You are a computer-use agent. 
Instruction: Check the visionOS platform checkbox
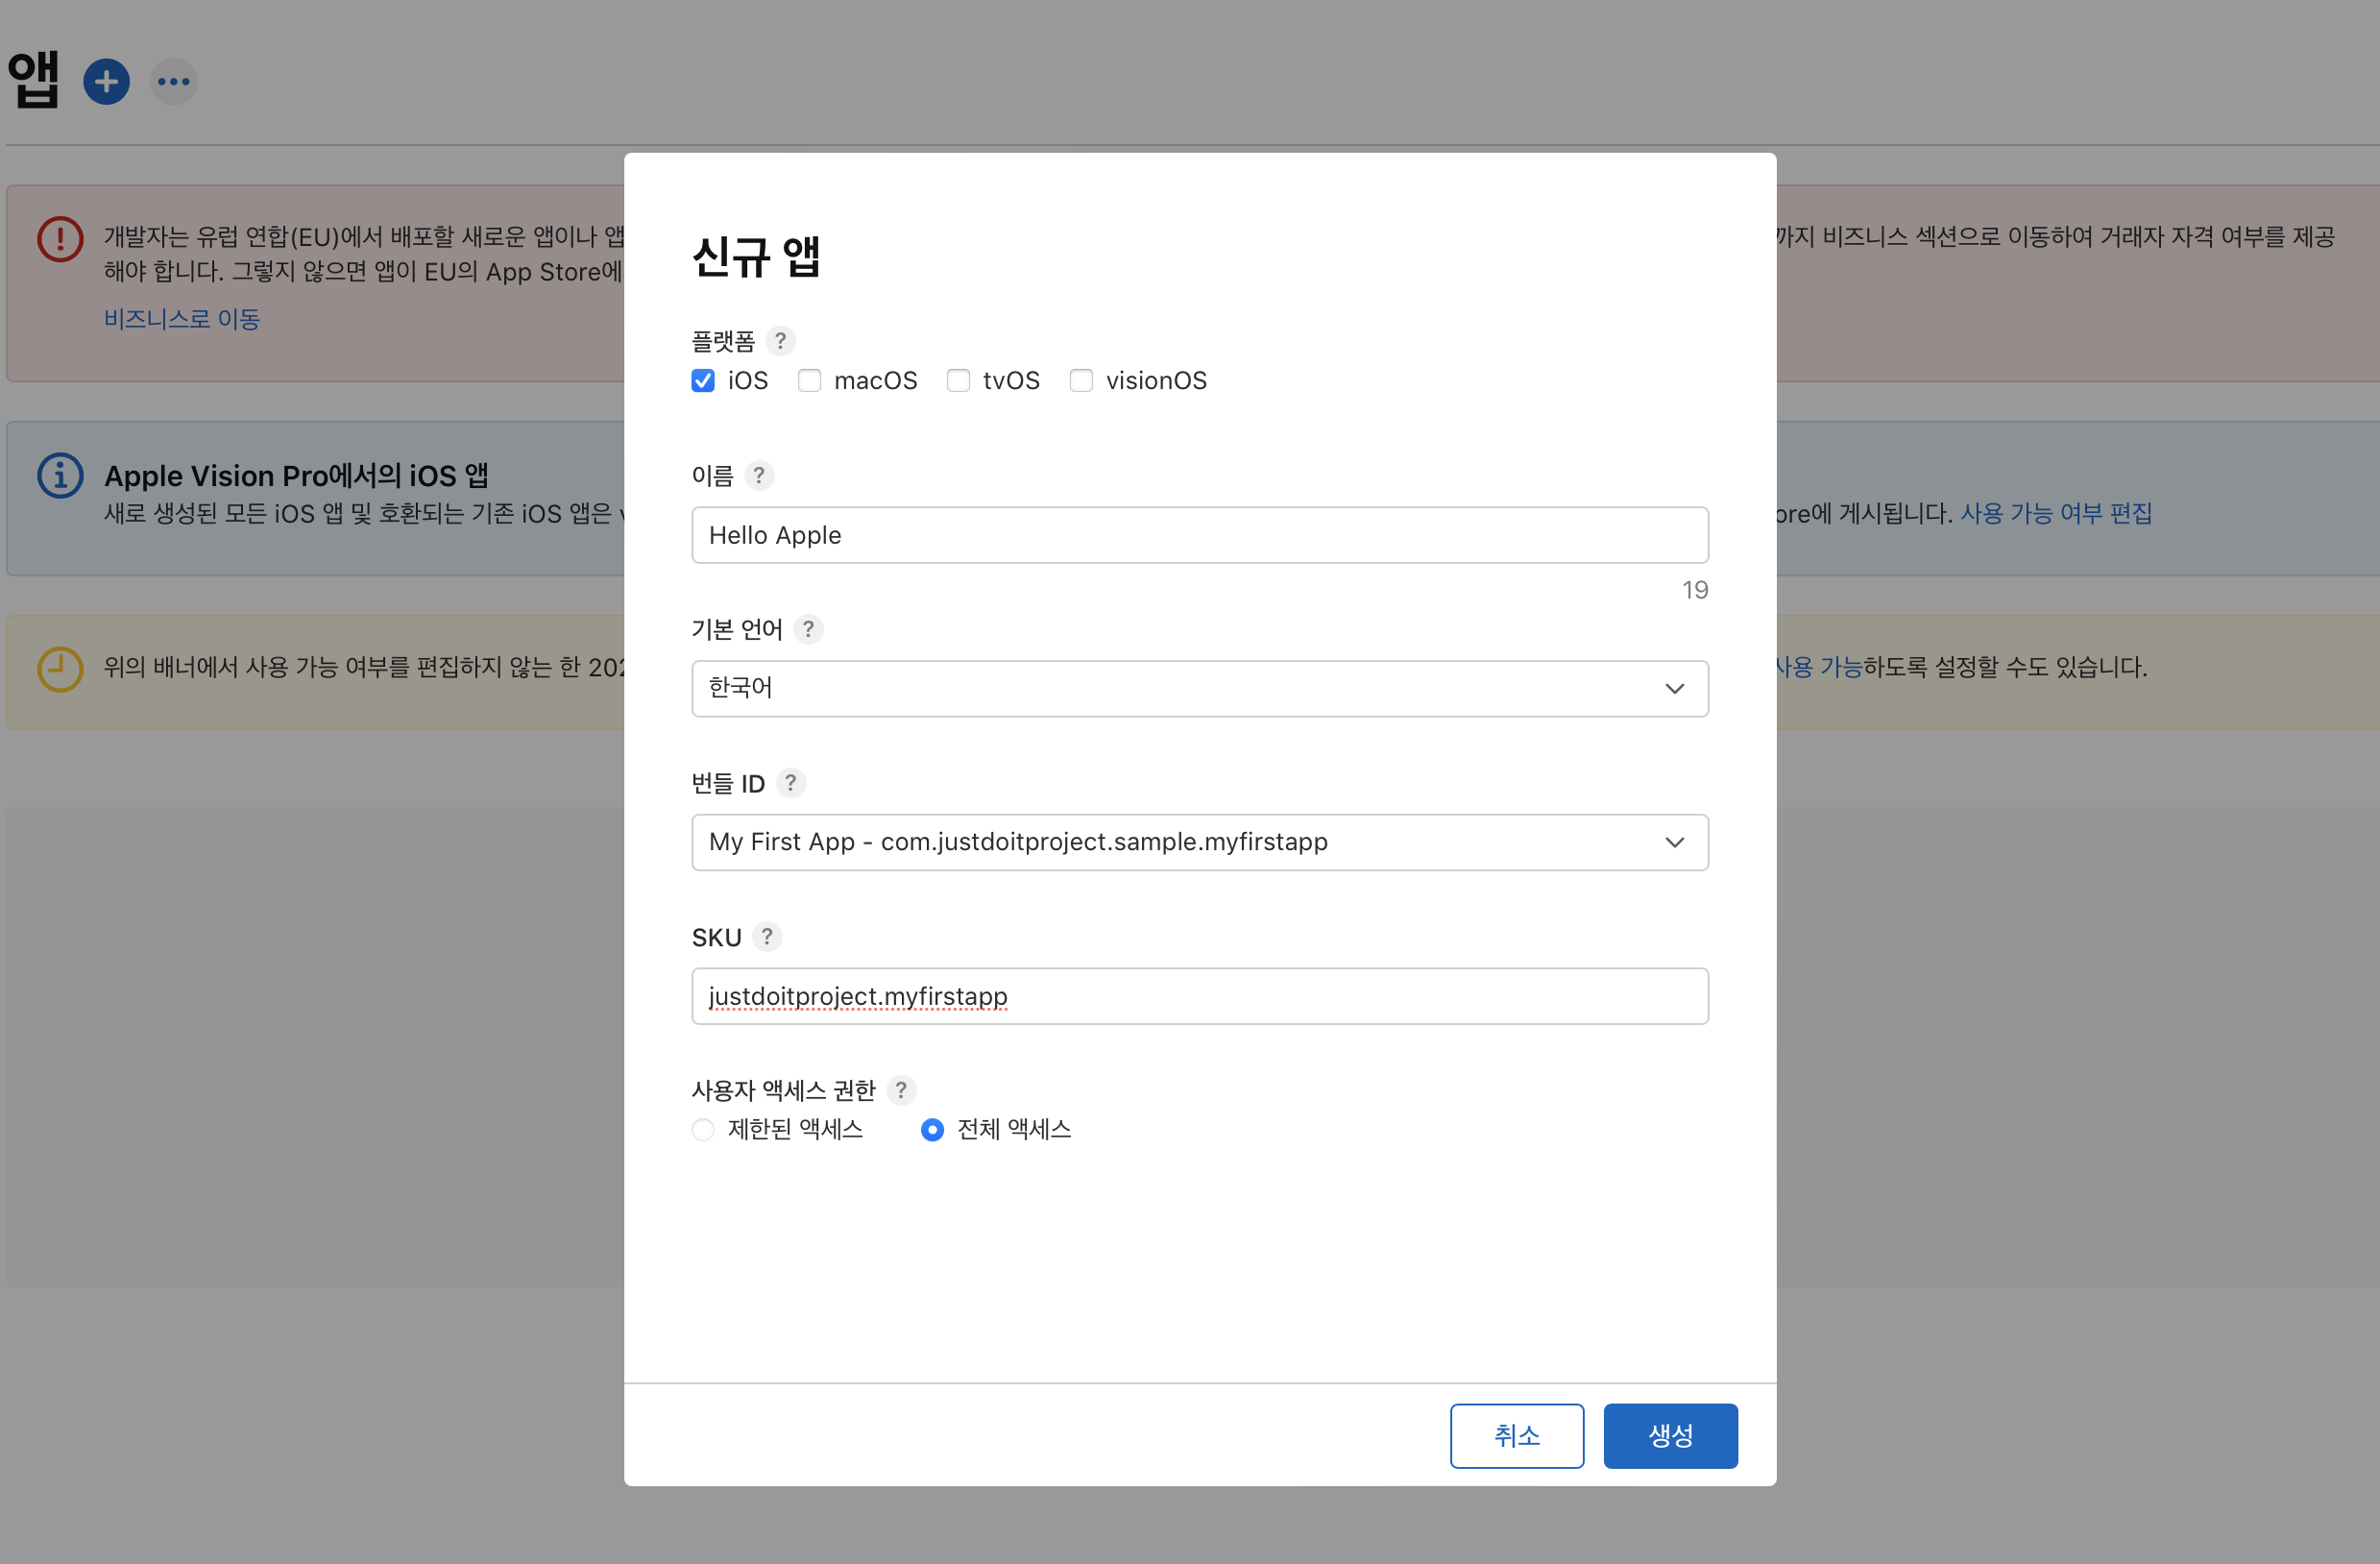pyautogui.click(x=1081, y=381)
